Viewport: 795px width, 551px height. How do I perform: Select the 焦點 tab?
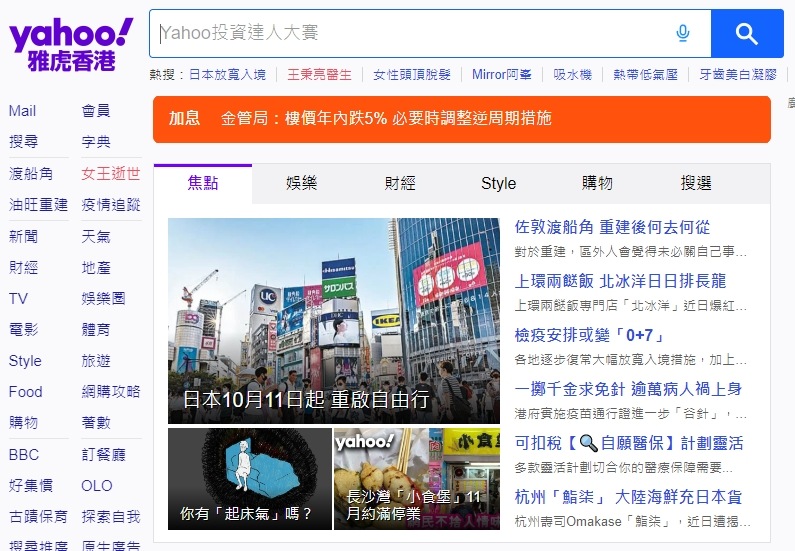coord(203,183)
